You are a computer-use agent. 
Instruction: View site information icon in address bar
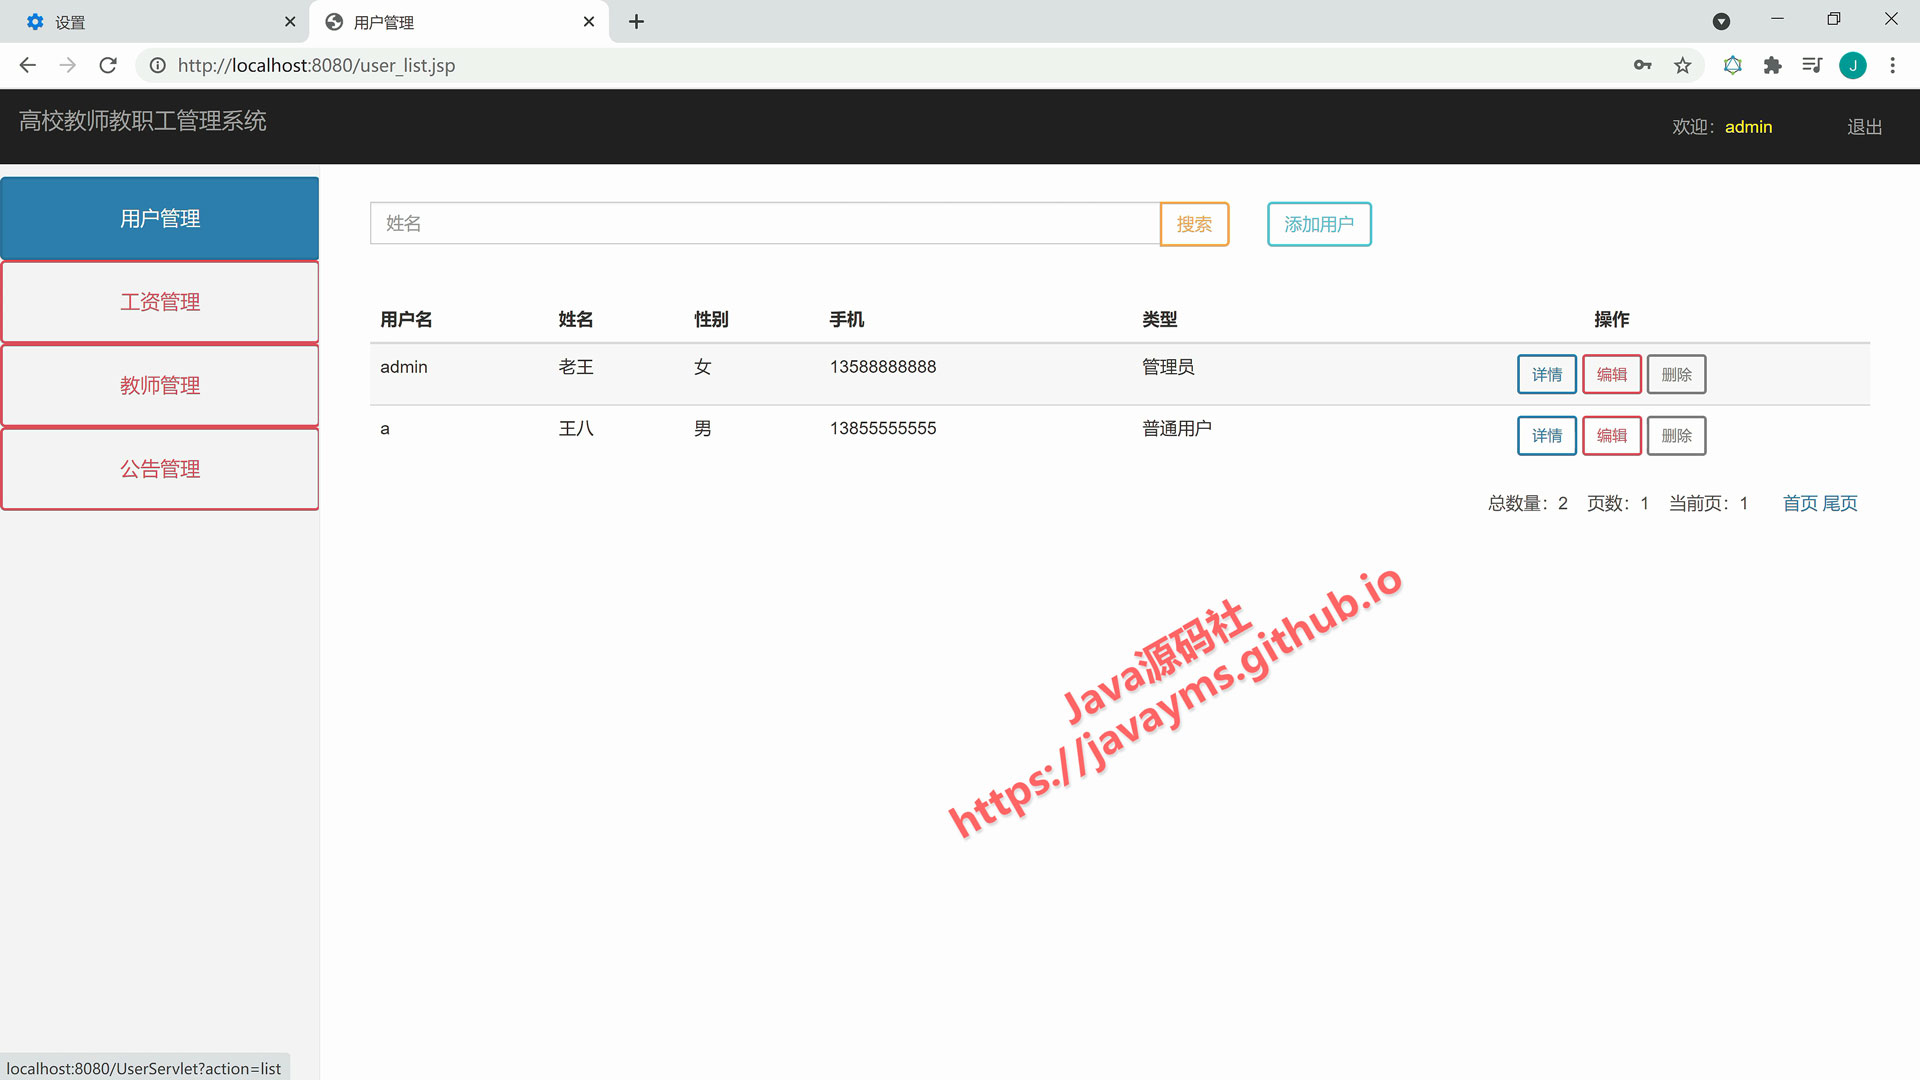(x=157, y=65)
